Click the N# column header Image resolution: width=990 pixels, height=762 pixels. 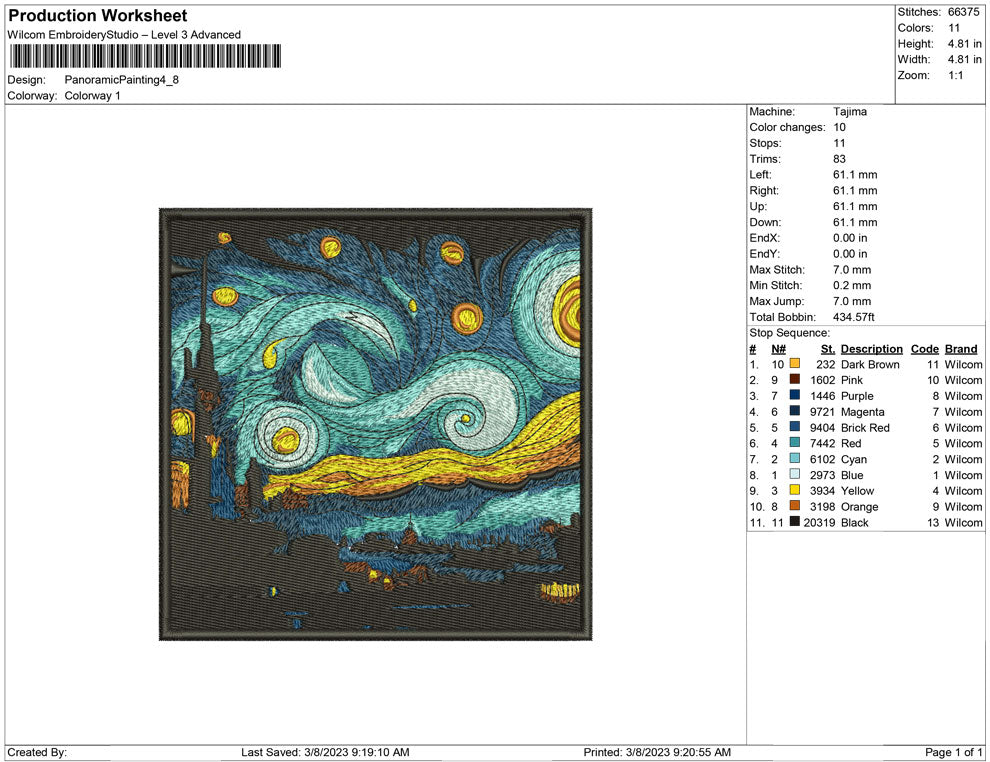coord(778,348)
